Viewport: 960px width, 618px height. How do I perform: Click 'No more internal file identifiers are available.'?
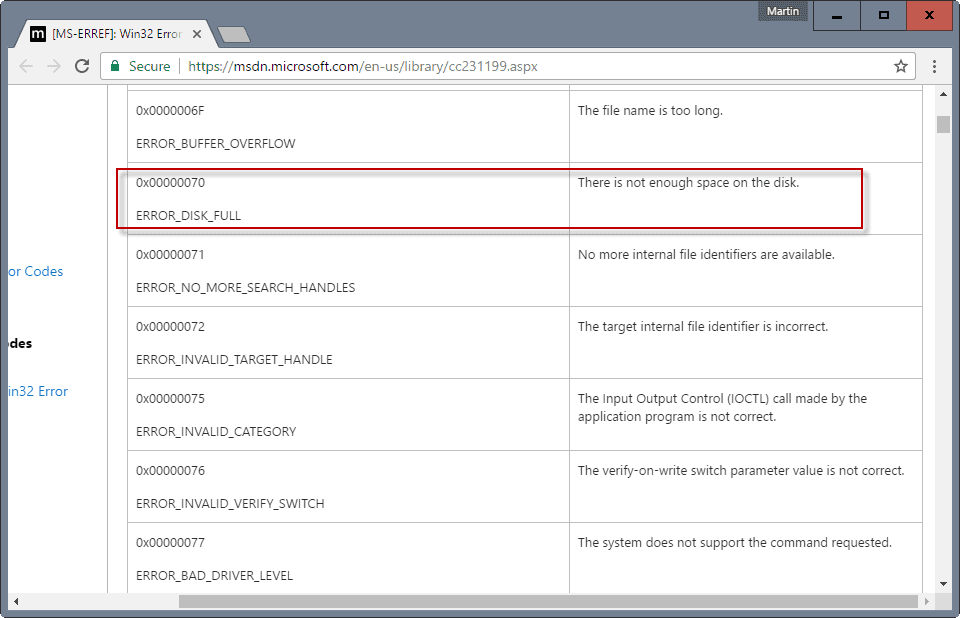[707, 255]
